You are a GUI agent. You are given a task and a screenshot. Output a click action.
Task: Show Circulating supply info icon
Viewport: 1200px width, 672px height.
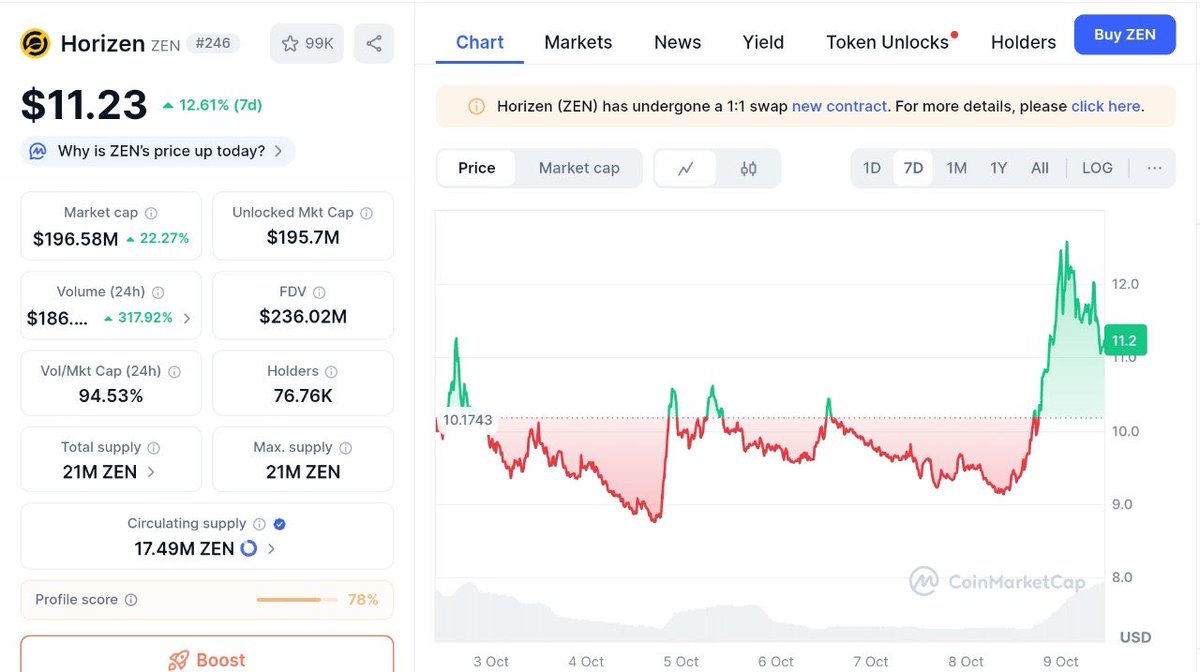coord(259,524)
